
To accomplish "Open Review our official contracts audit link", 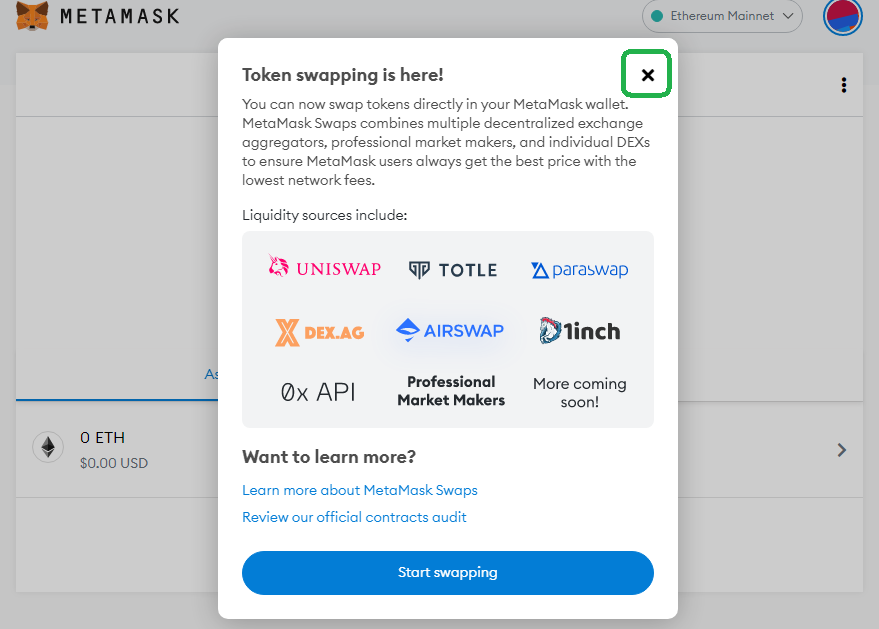I will tap(354, 517).
